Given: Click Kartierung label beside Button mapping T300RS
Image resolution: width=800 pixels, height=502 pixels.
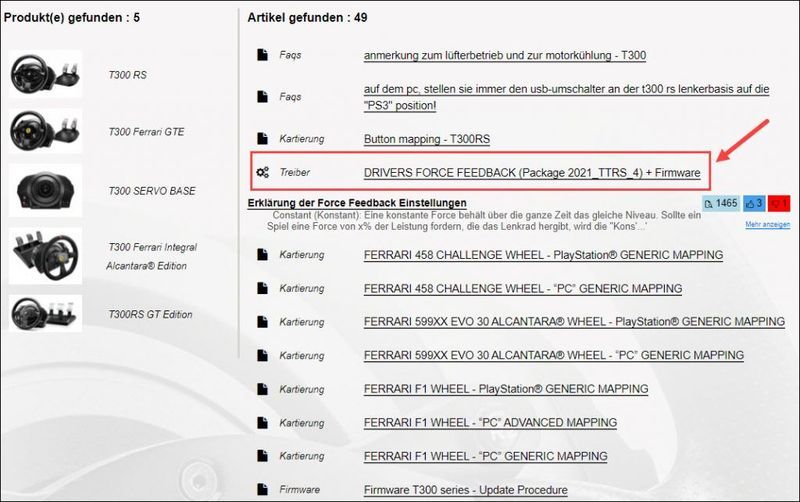Looking at the screenshot, I should [x=302, y=138].
